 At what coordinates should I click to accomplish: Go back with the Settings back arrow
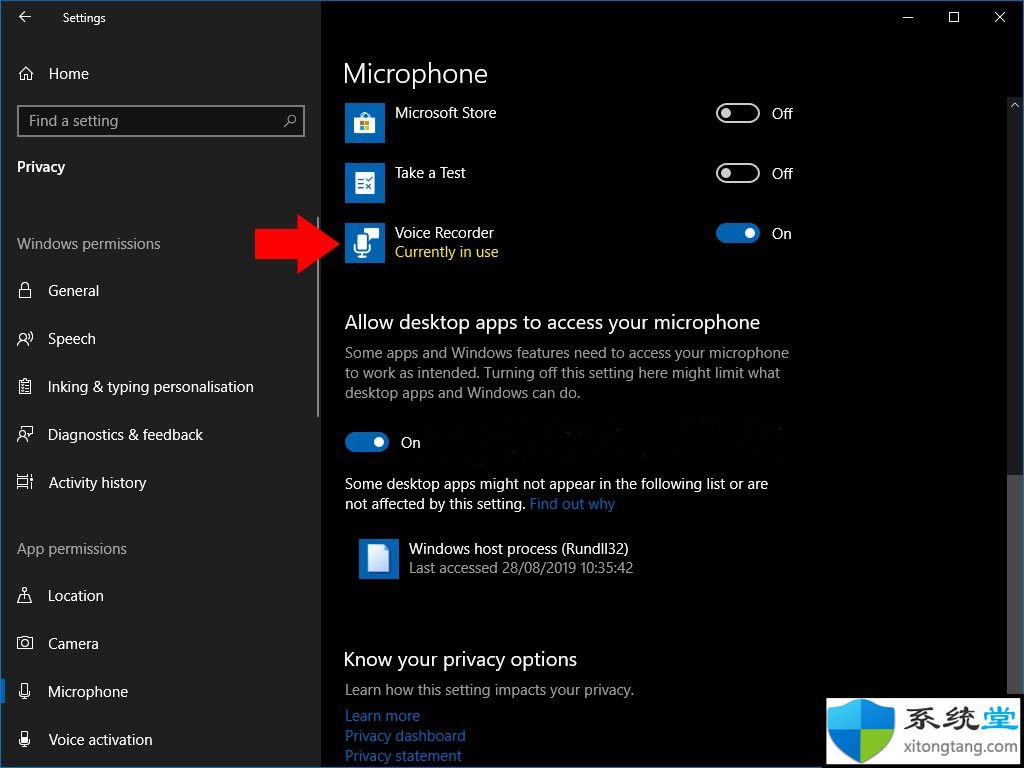point(25,18)
